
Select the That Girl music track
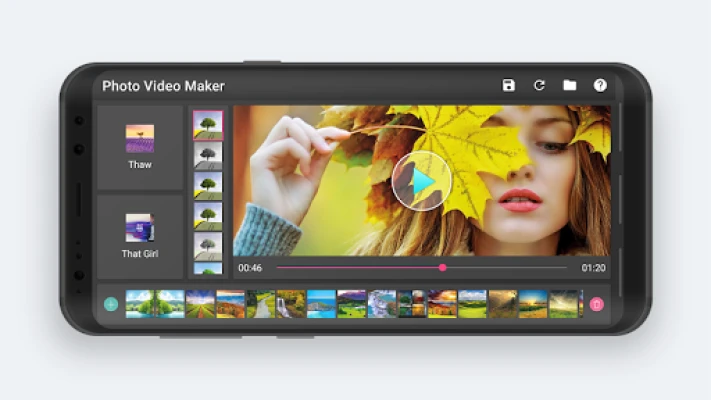[140, 236]
